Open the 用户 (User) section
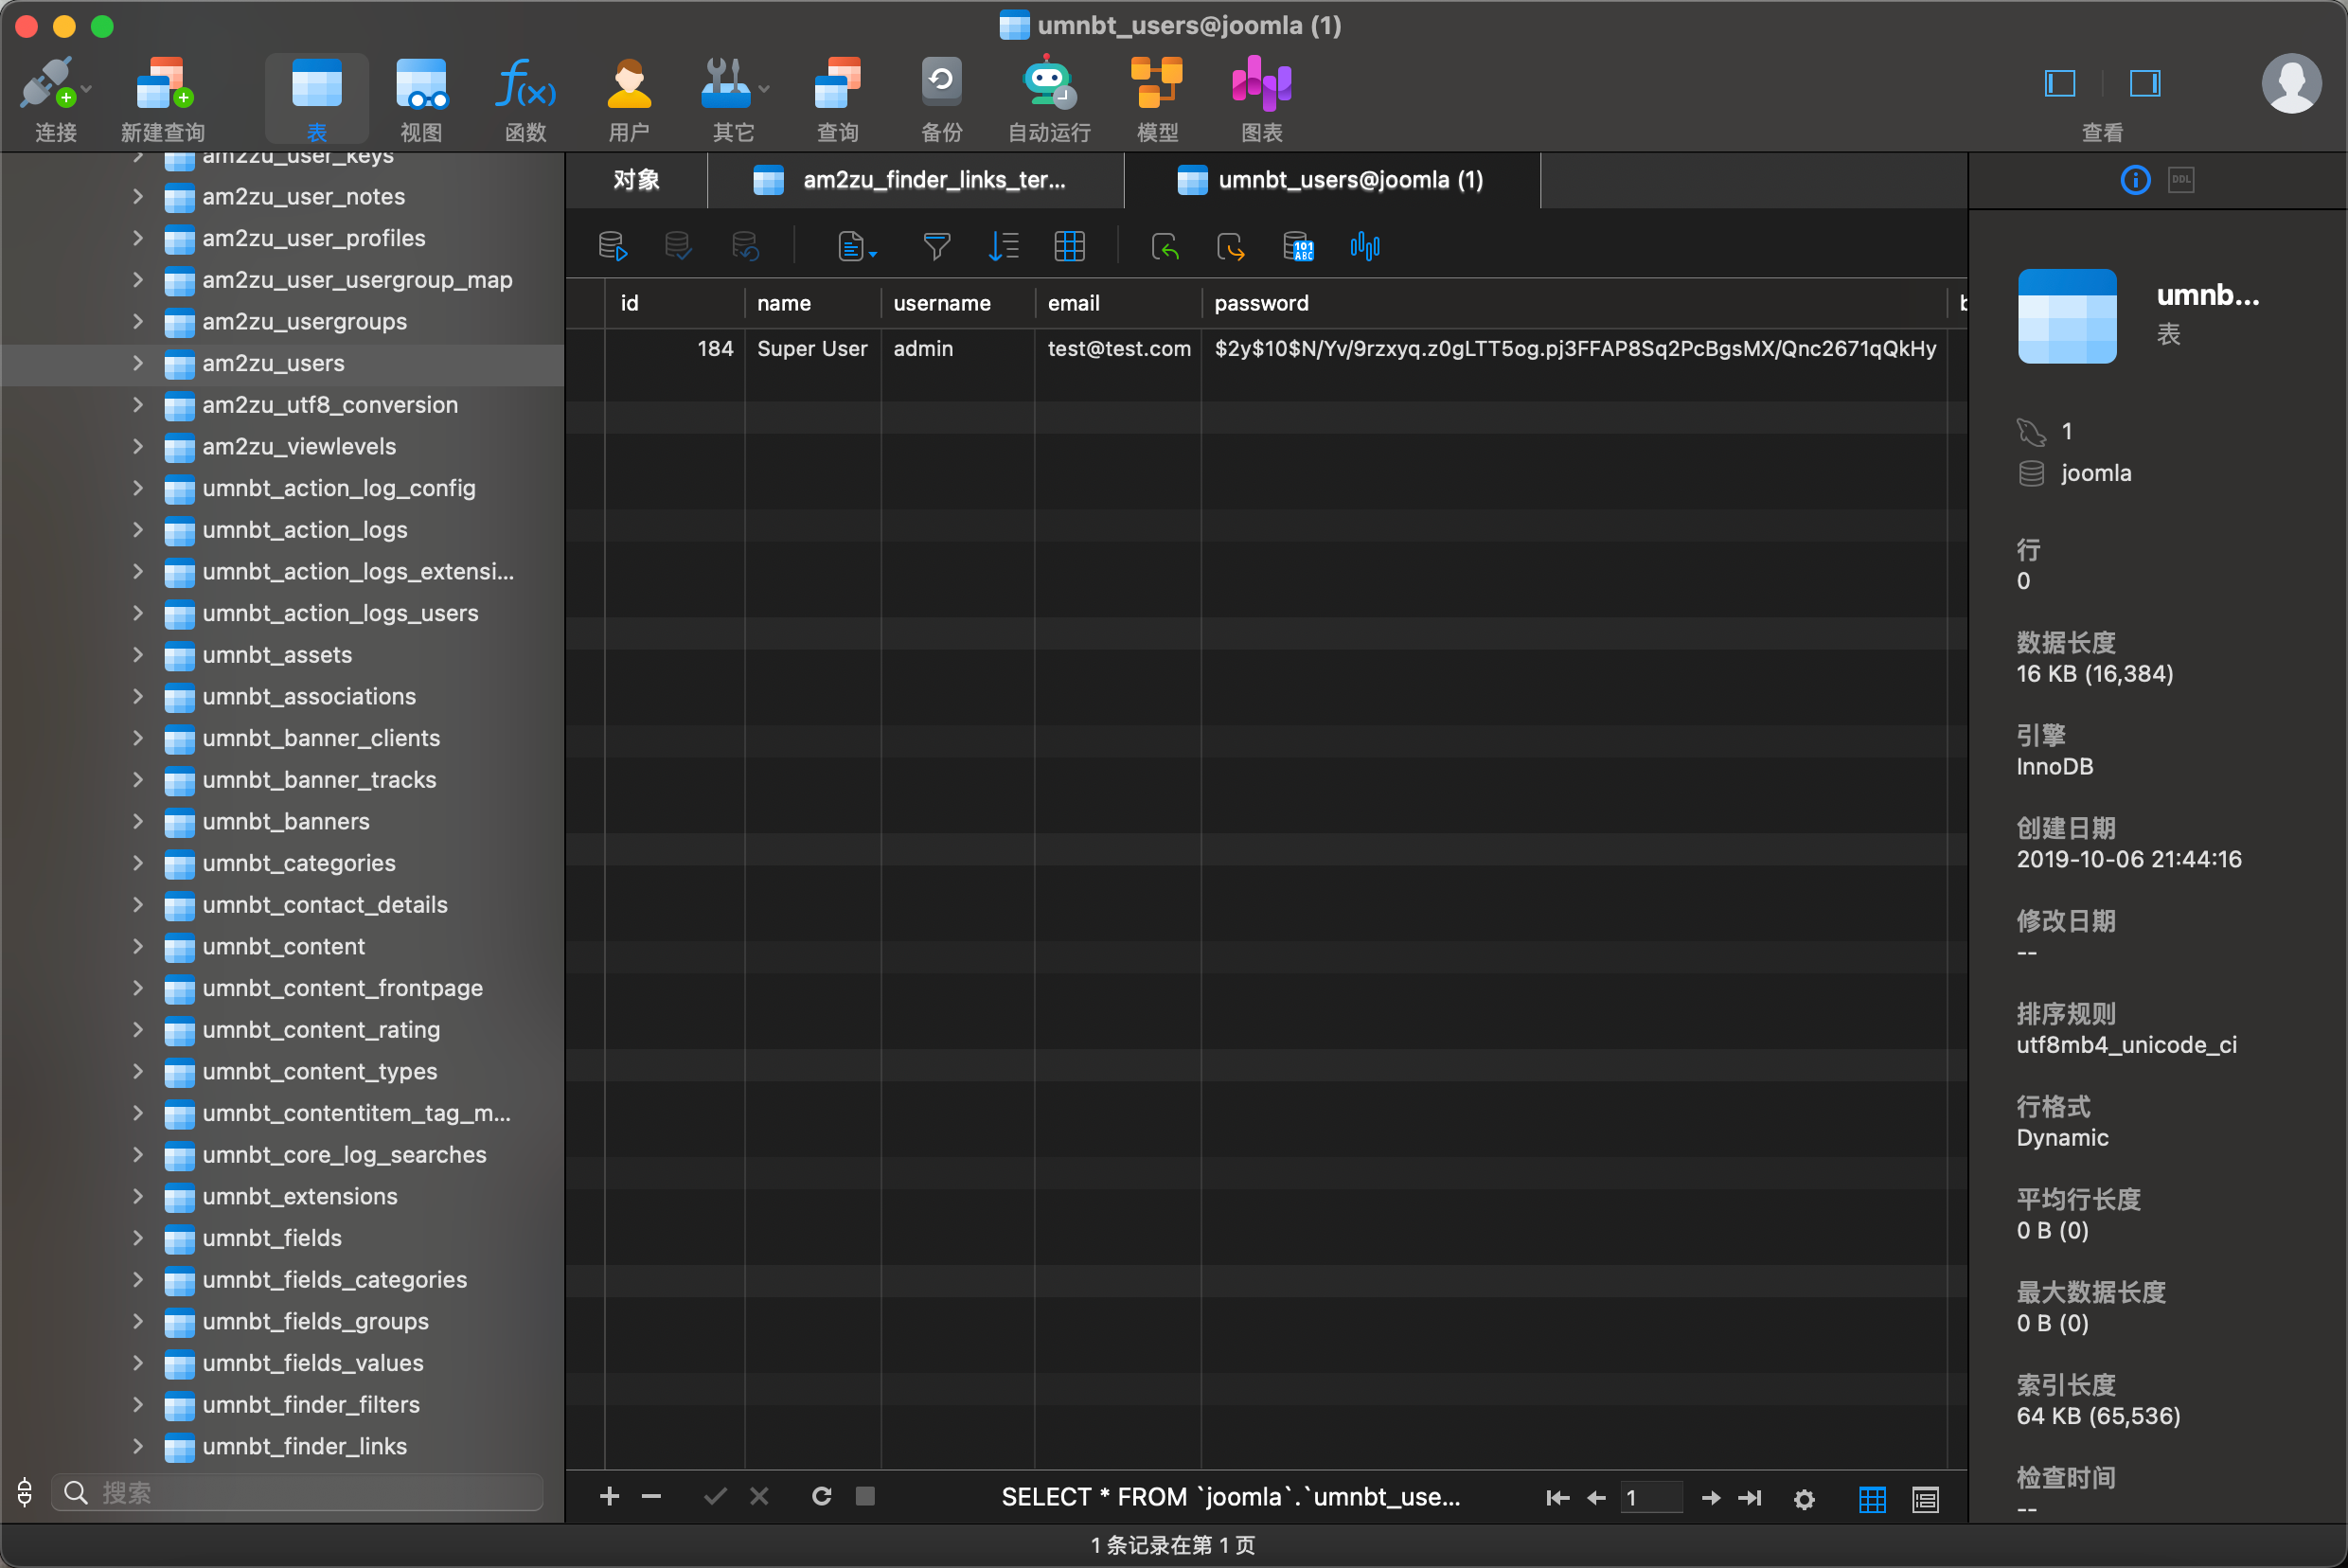This screenshot has width=2348, height=1568. 629,99
